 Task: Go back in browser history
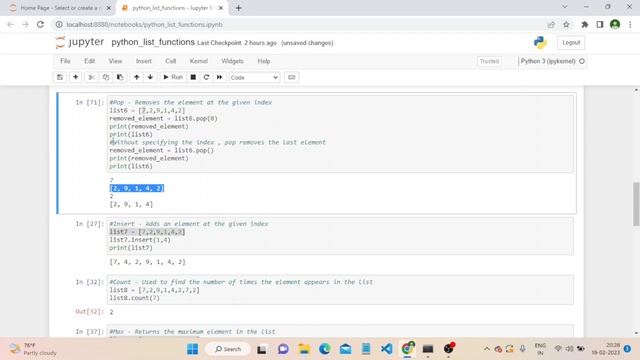[10, 24]
